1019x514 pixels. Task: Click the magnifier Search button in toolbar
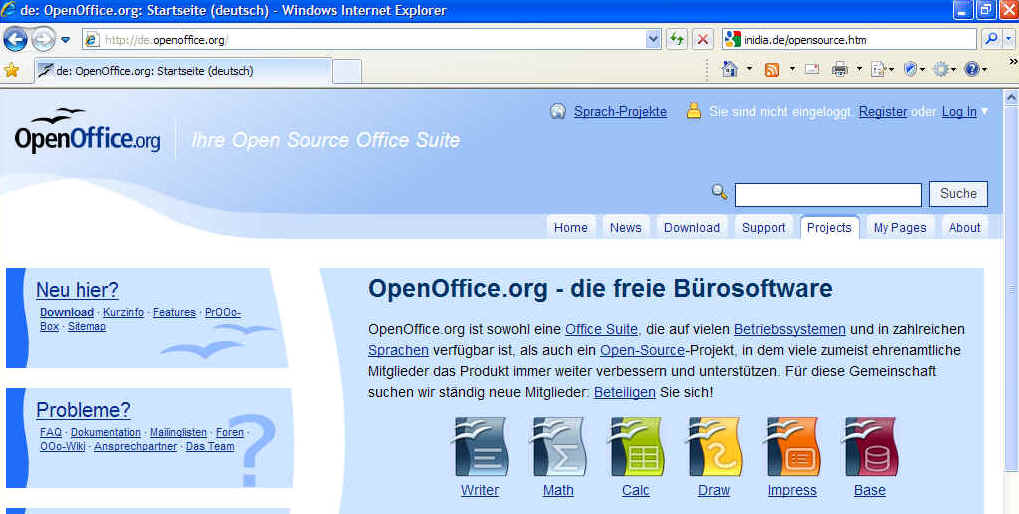(991, 40)
